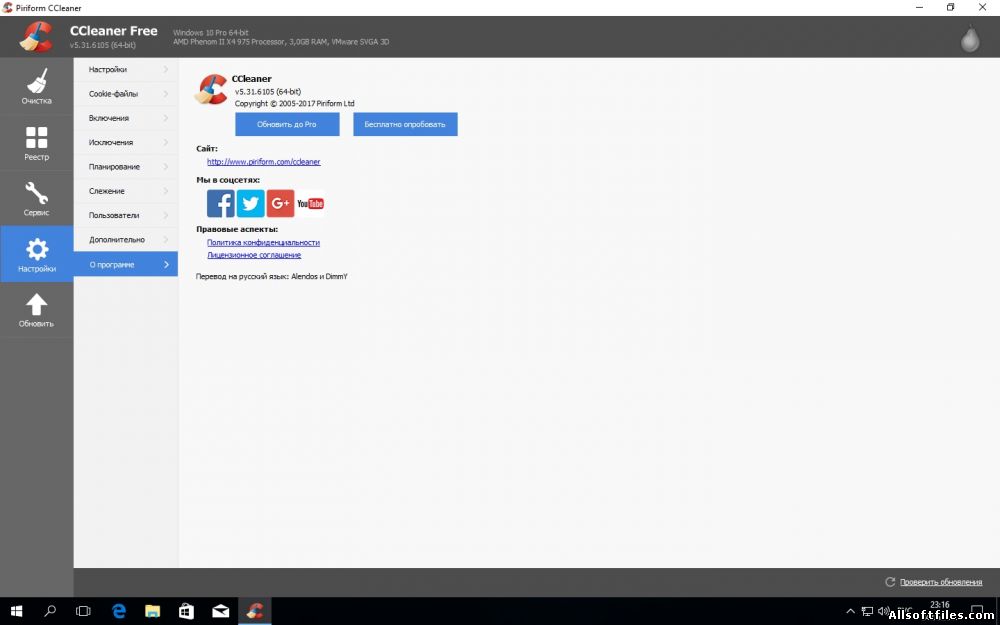Screen dimensions: 1000x625
Task: Click the CCleaner logo in About panel
Action: 211,89
